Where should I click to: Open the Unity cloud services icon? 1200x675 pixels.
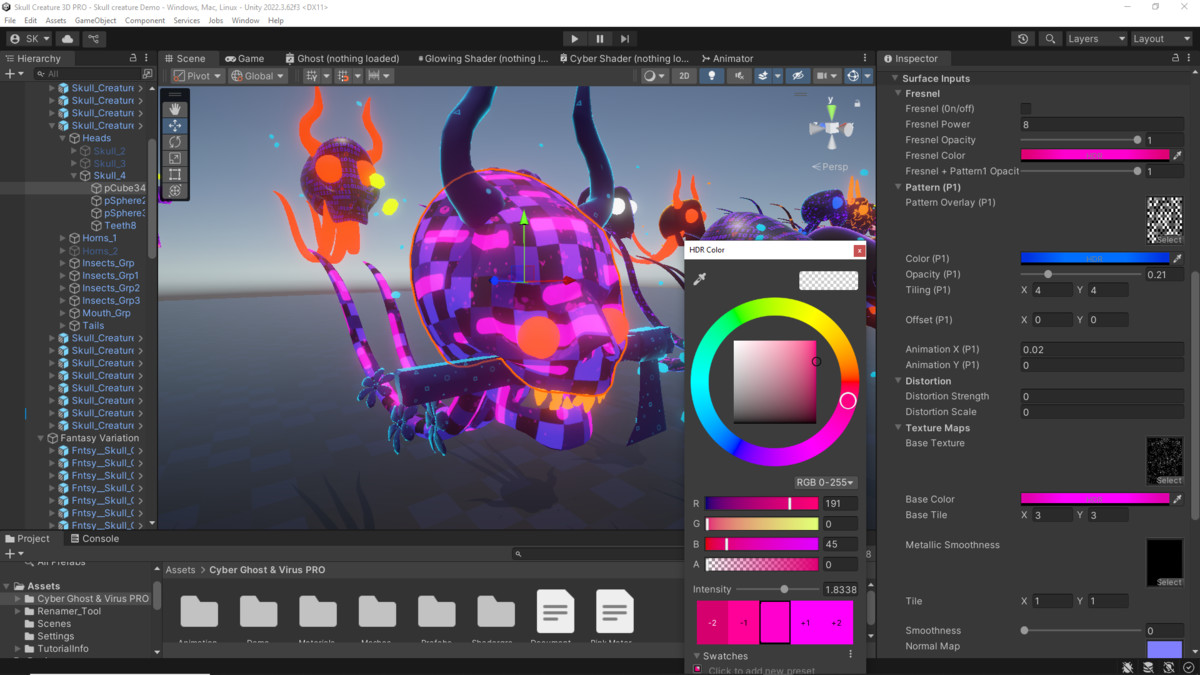68,39
